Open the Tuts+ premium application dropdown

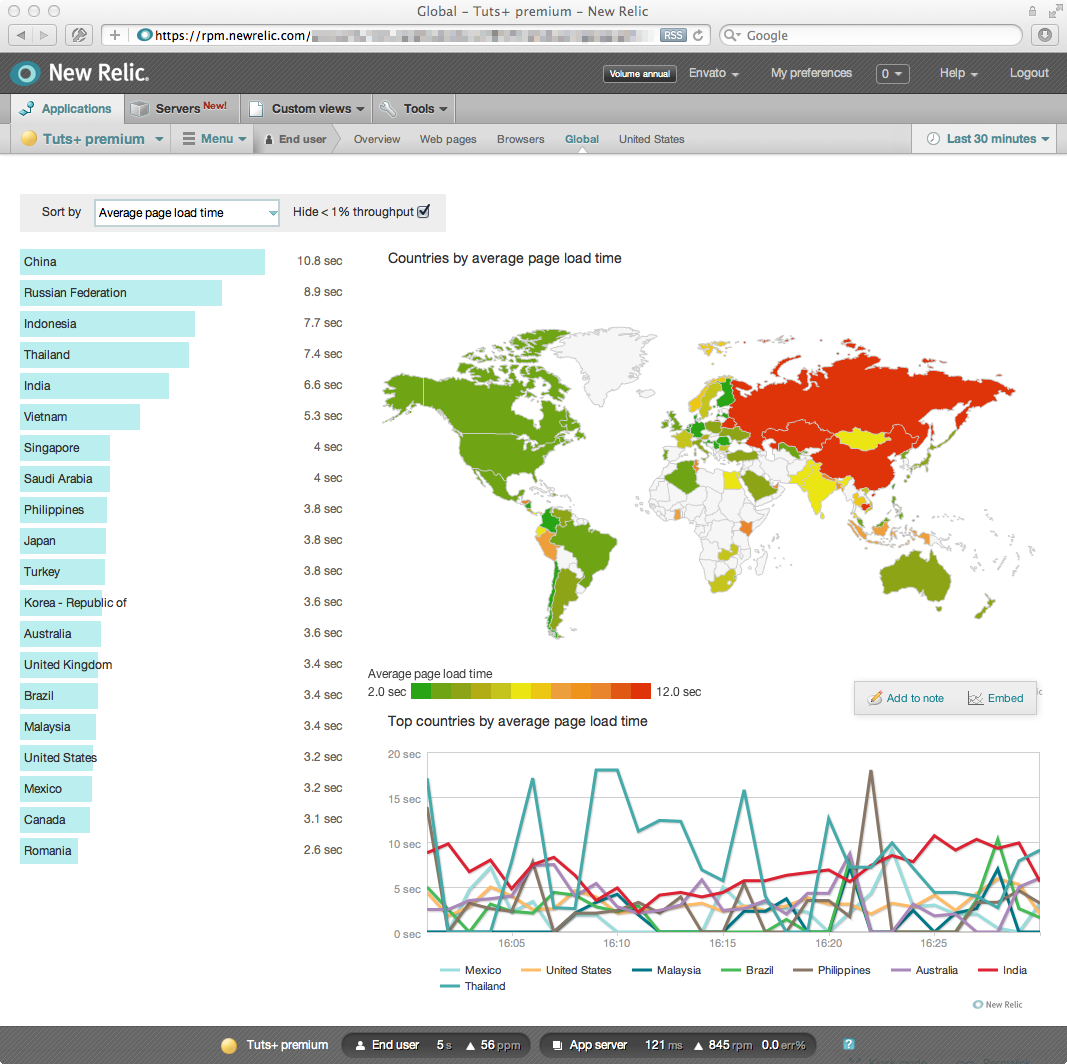point(92,139)
